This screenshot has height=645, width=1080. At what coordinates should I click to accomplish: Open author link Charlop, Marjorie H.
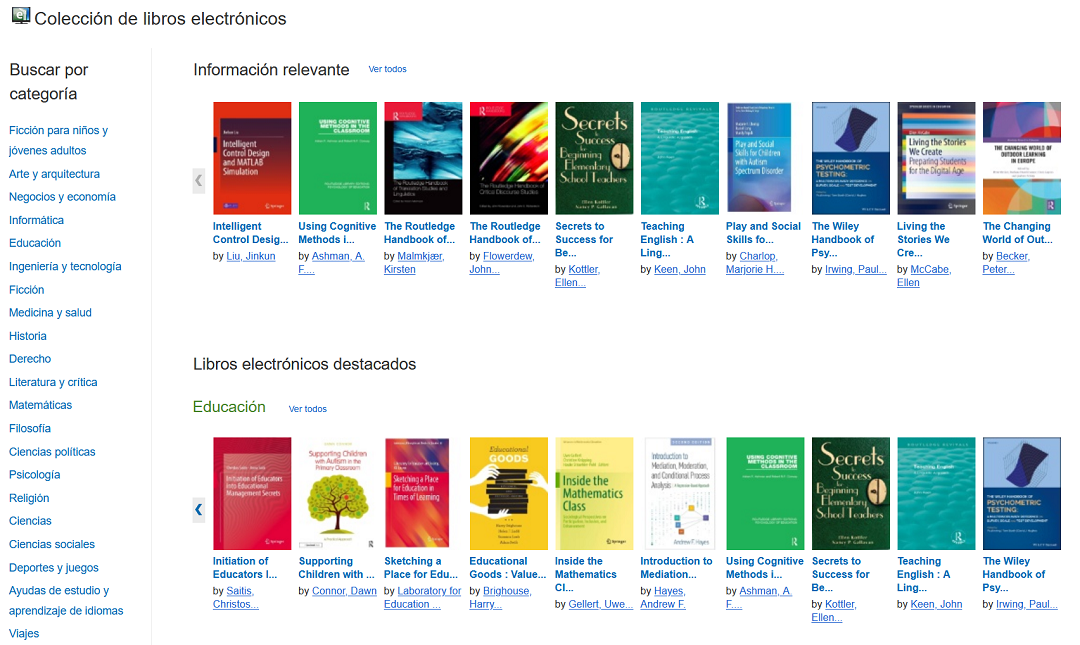(755, 263)
